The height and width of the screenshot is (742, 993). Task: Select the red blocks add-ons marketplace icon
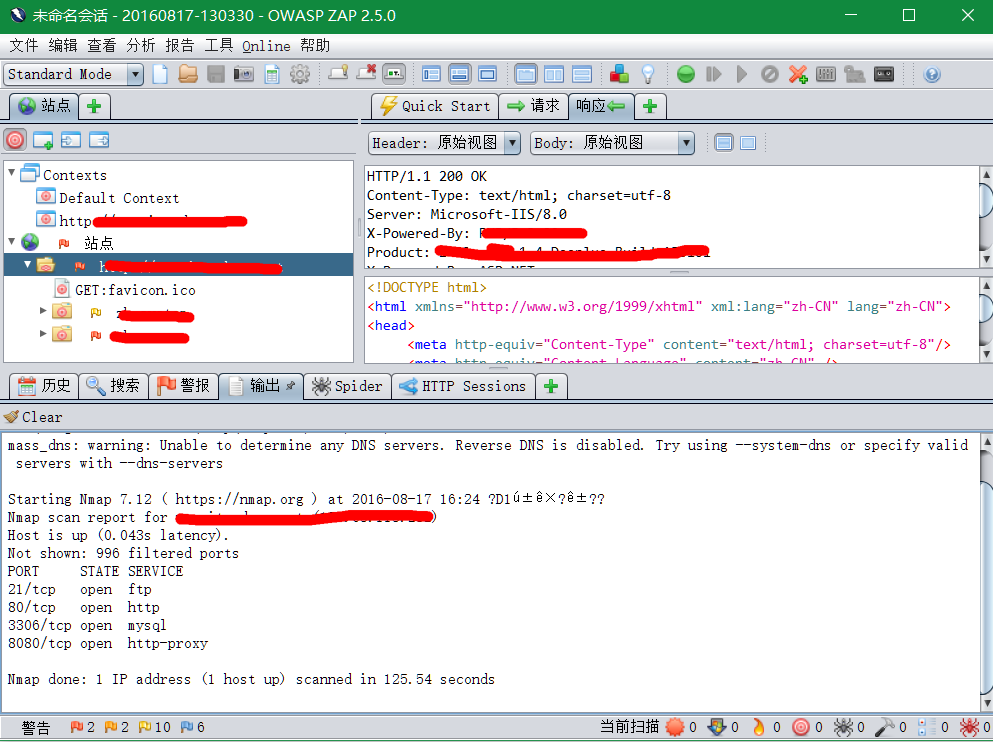pyautogui.click(x=619, y=74)
